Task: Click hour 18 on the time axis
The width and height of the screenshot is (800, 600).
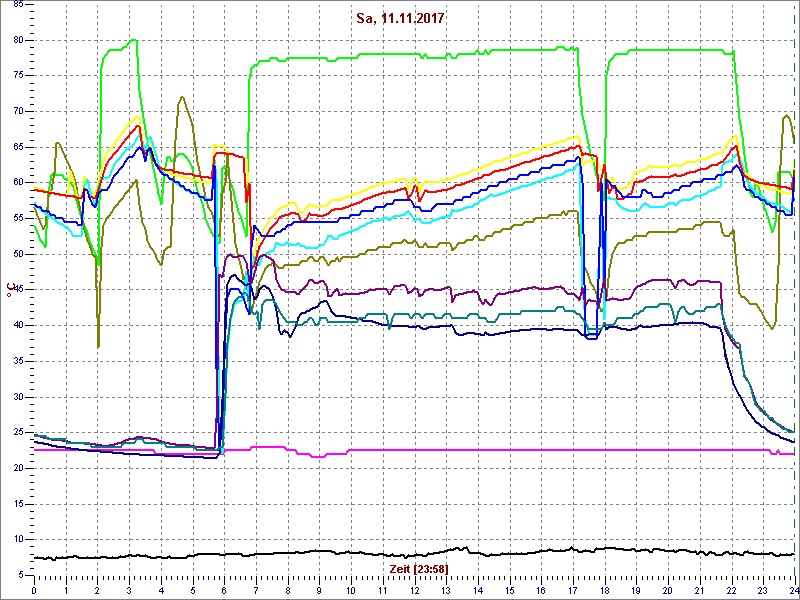Action: click(x=605, y=589)
